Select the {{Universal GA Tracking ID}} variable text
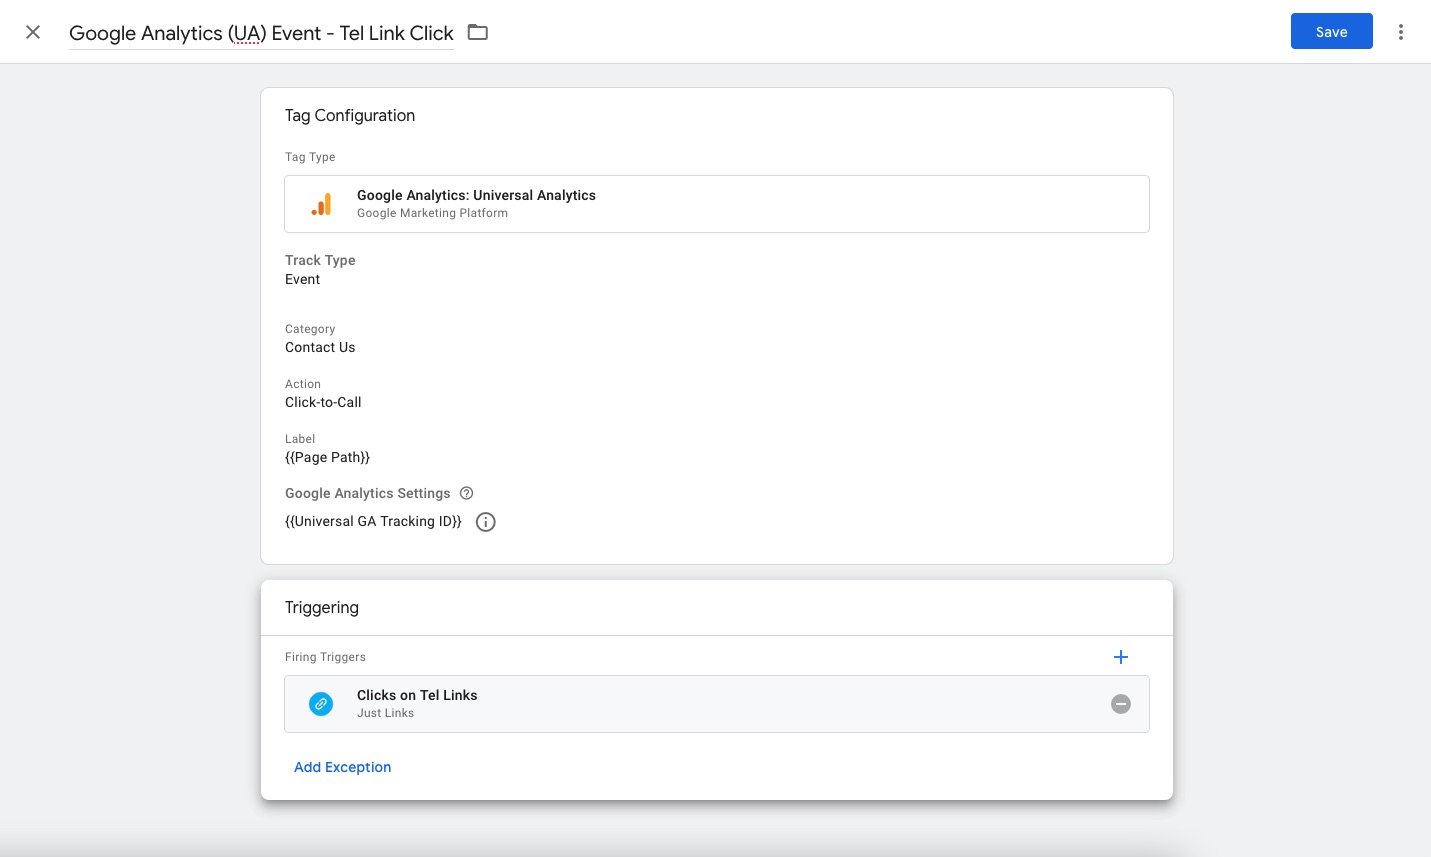Screen dimensions: 1431x857 coord(373,522)
